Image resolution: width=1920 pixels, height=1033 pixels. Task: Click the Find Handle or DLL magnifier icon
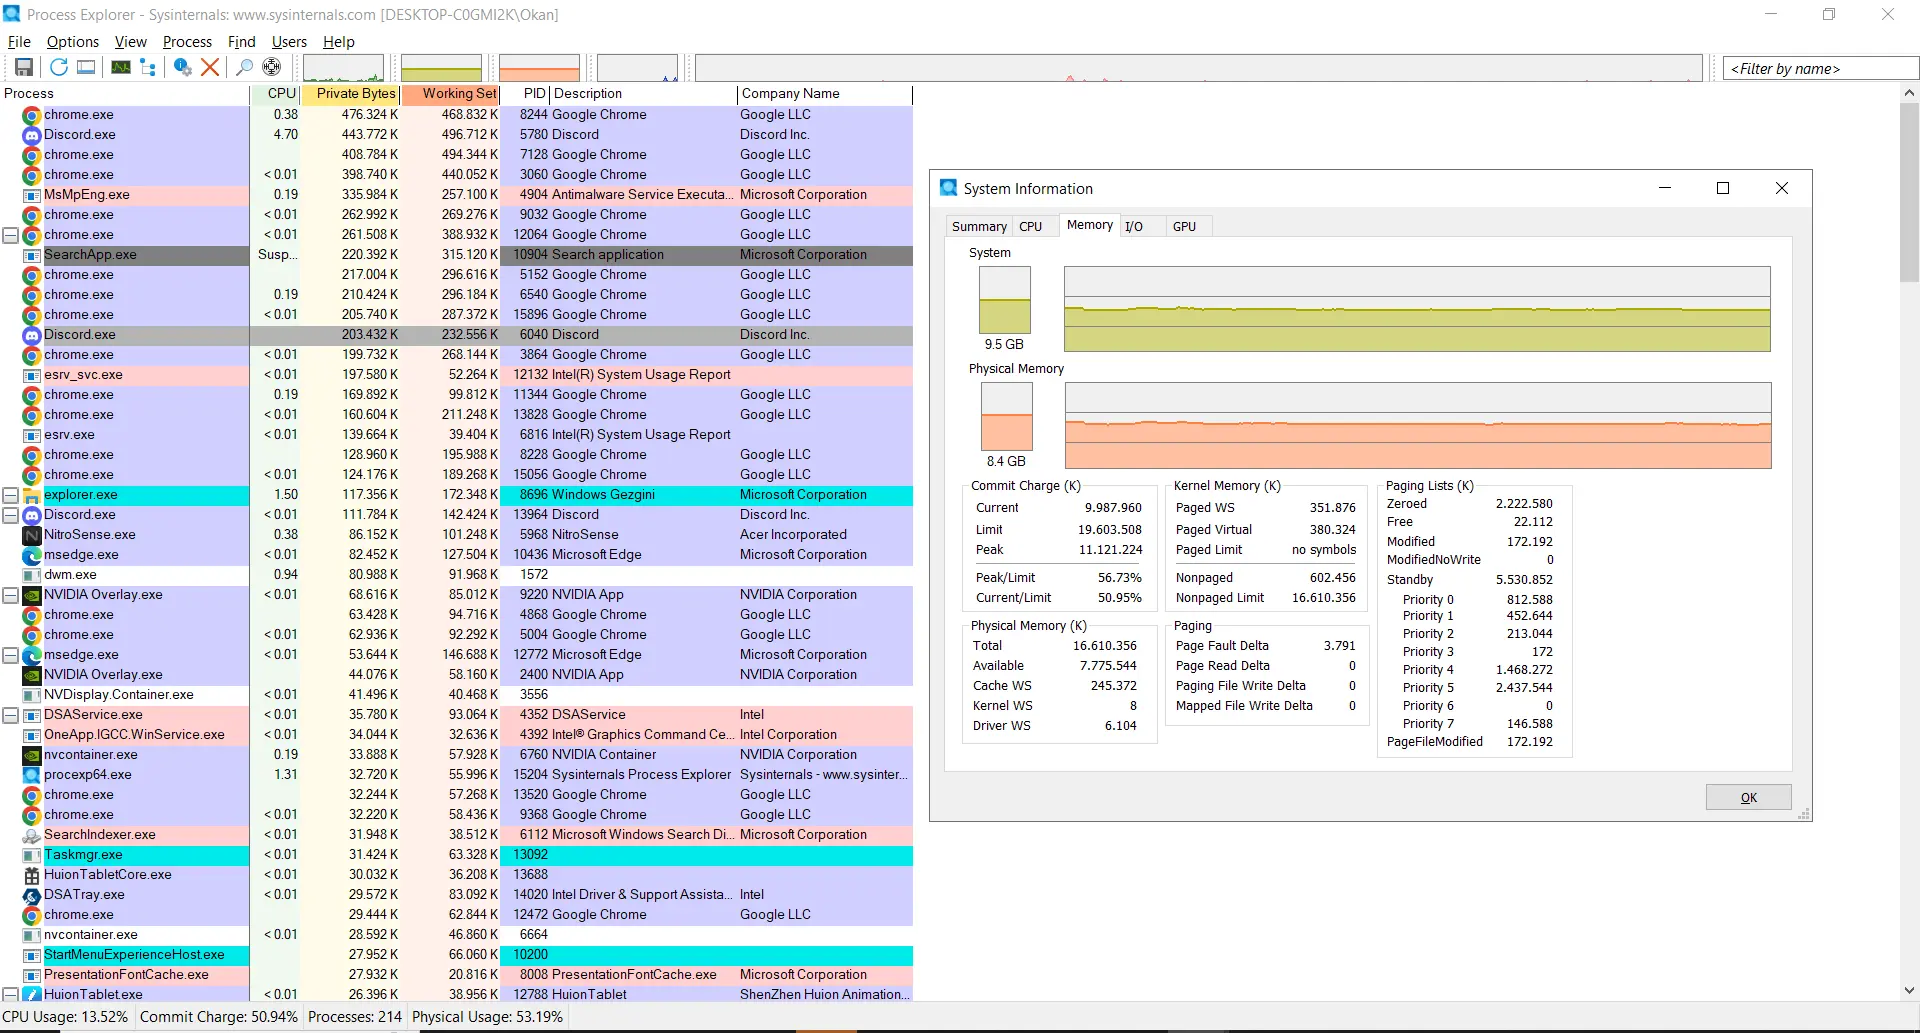[244, 67]
